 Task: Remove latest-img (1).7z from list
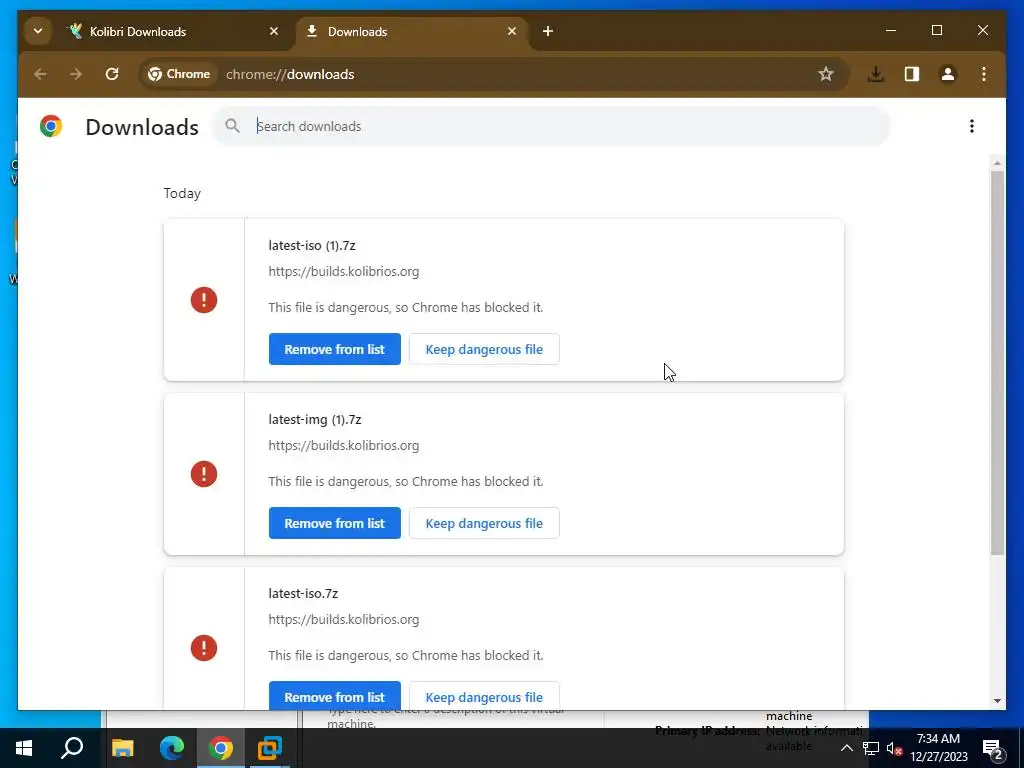point(334,523)
